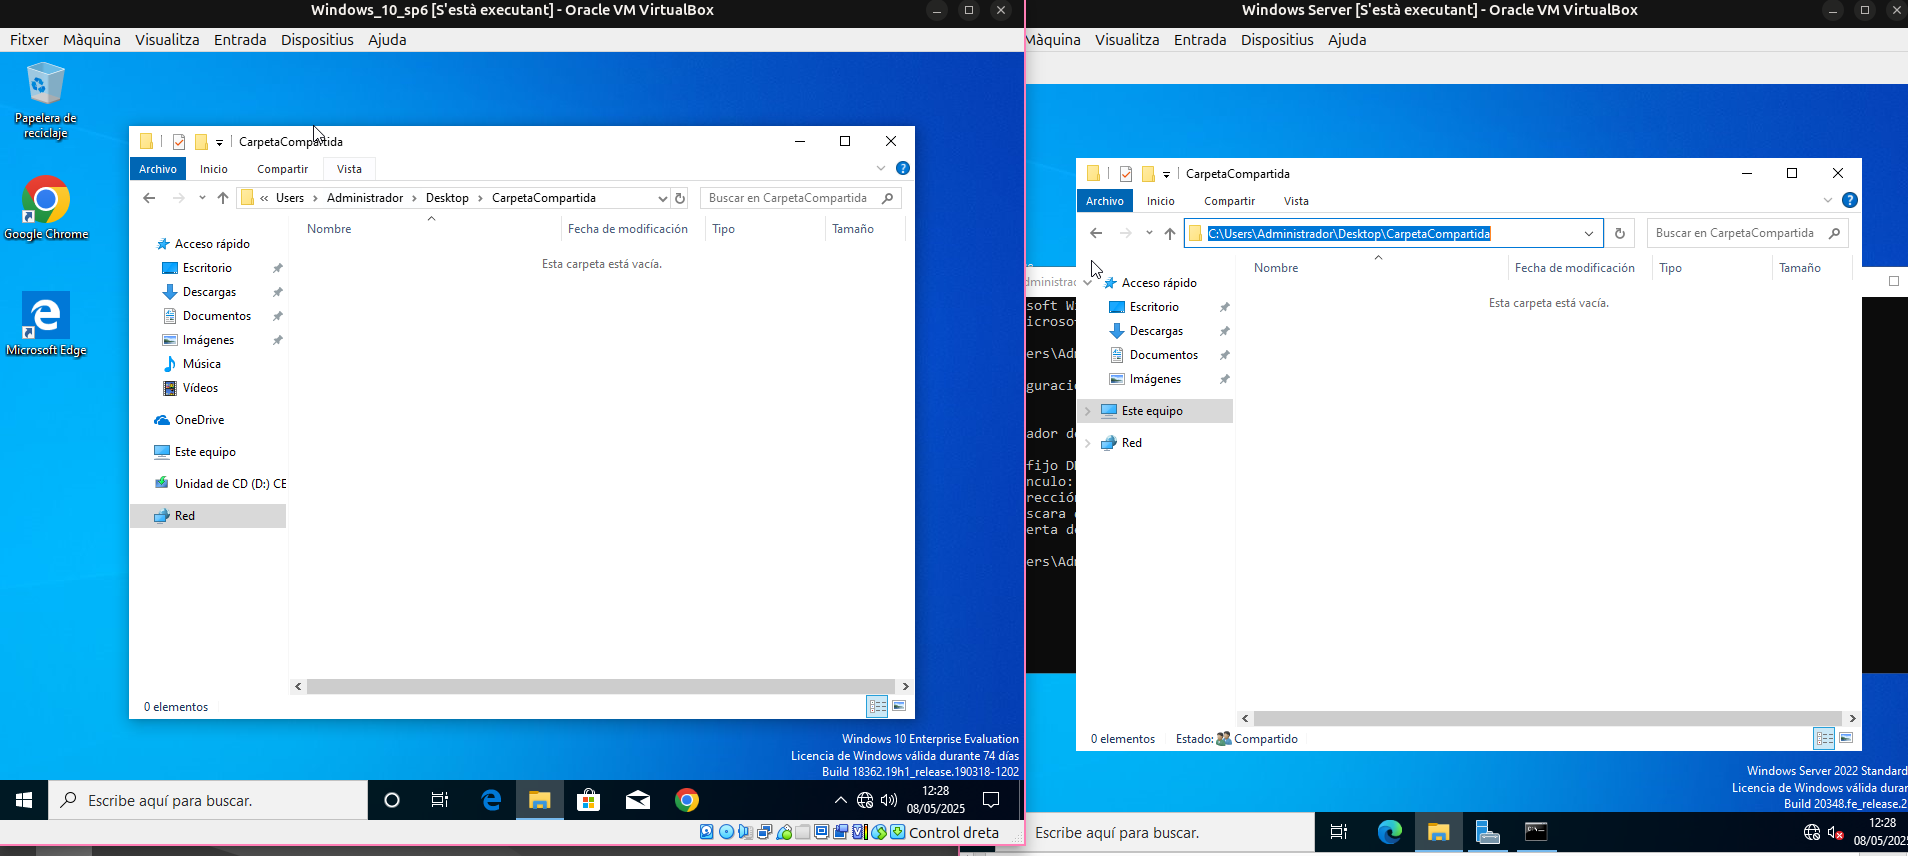The width and height of the screenshot is (1908, 856).
Task: Click Administrador in left breadcrumb path
Action: pos(365,198)
